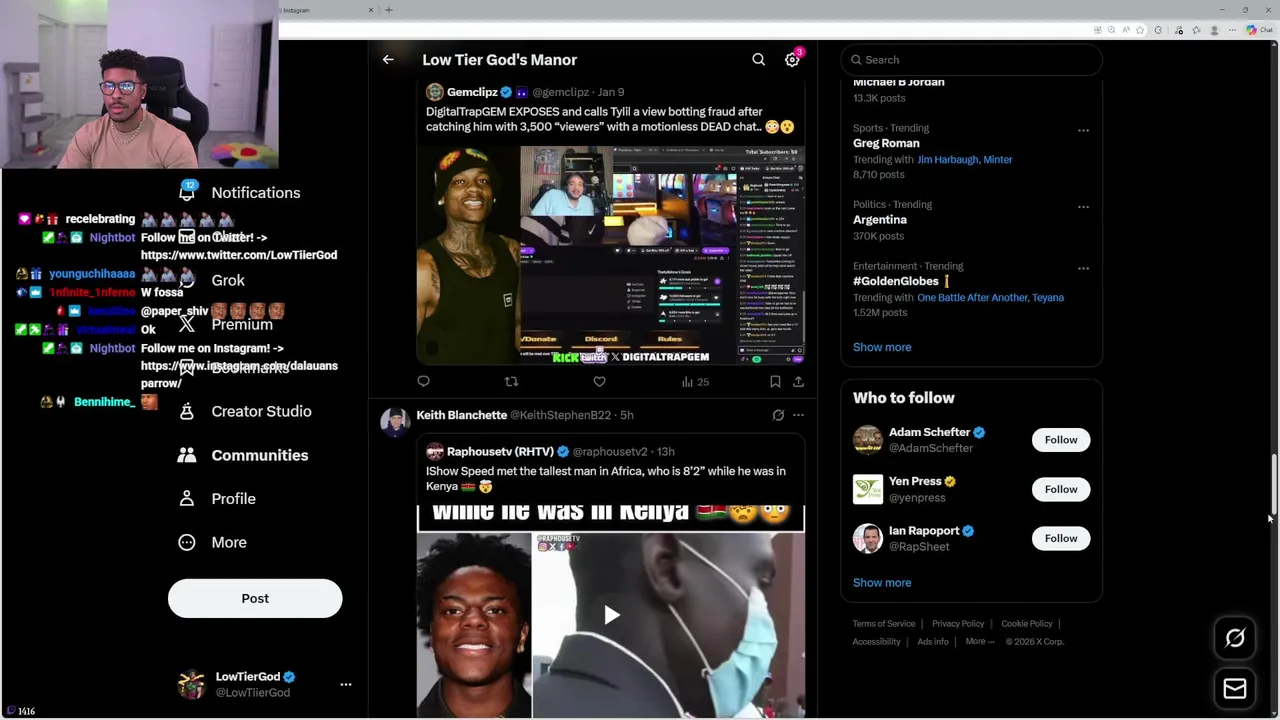
Task: Reply to the Gemclipz post
Action: [x=424, y=381]
